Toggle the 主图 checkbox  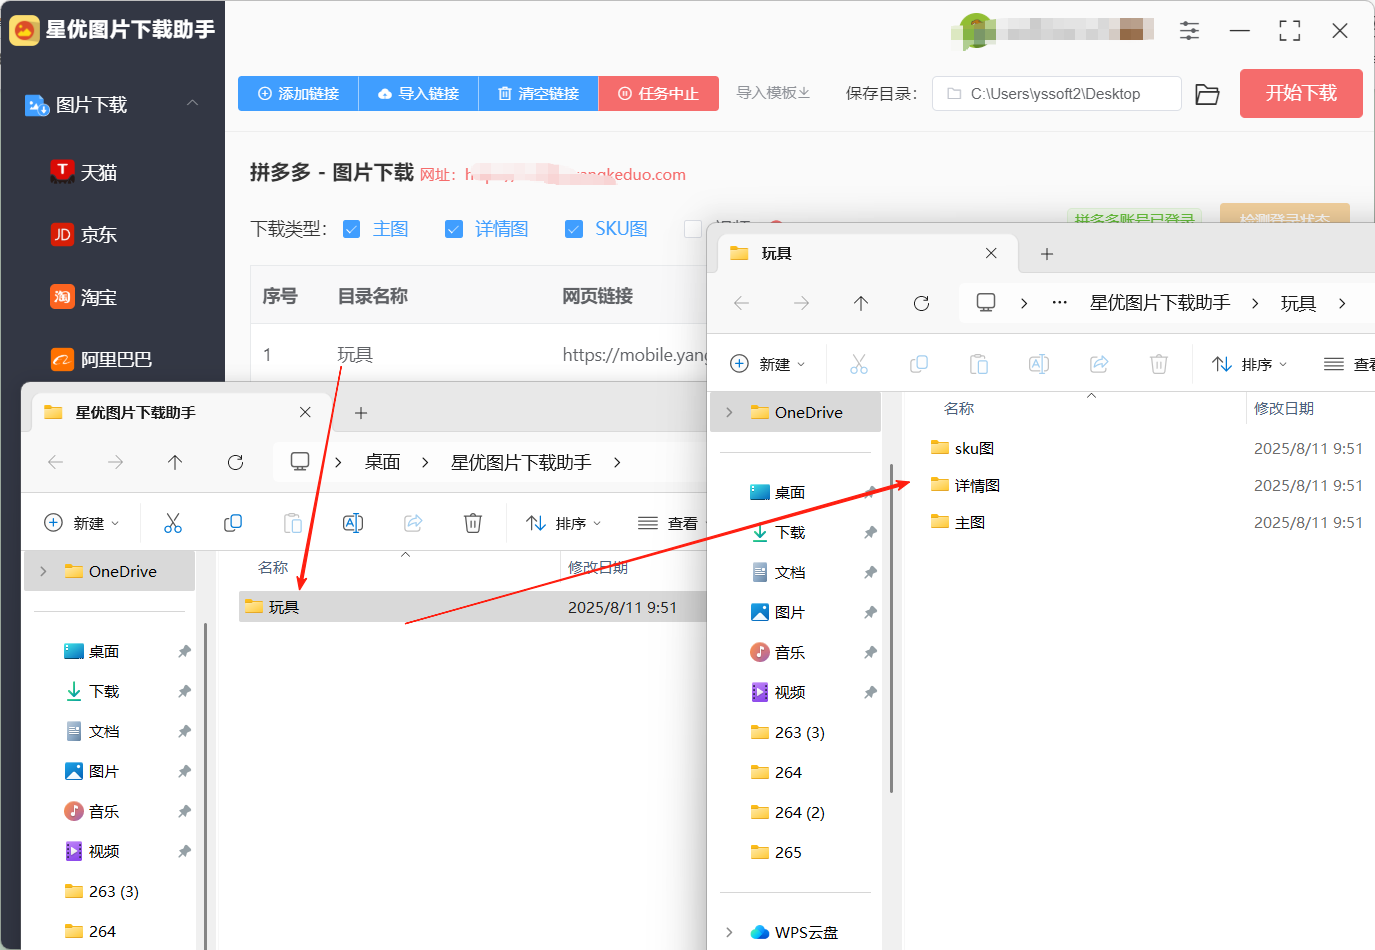point(351,229)
